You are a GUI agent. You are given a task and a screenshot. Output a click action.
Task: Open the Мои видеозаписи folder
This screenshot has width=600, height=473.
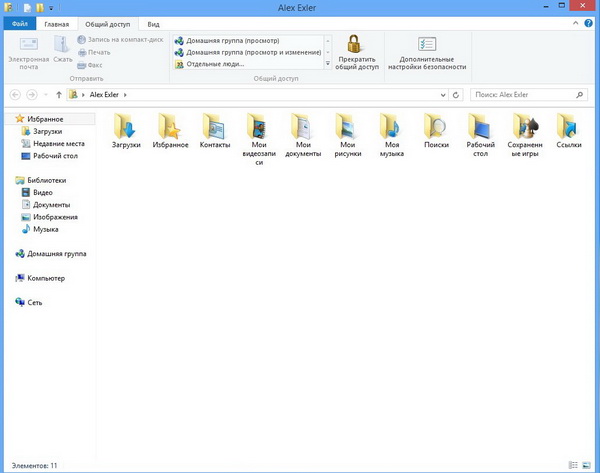click(x=259, y=126)
